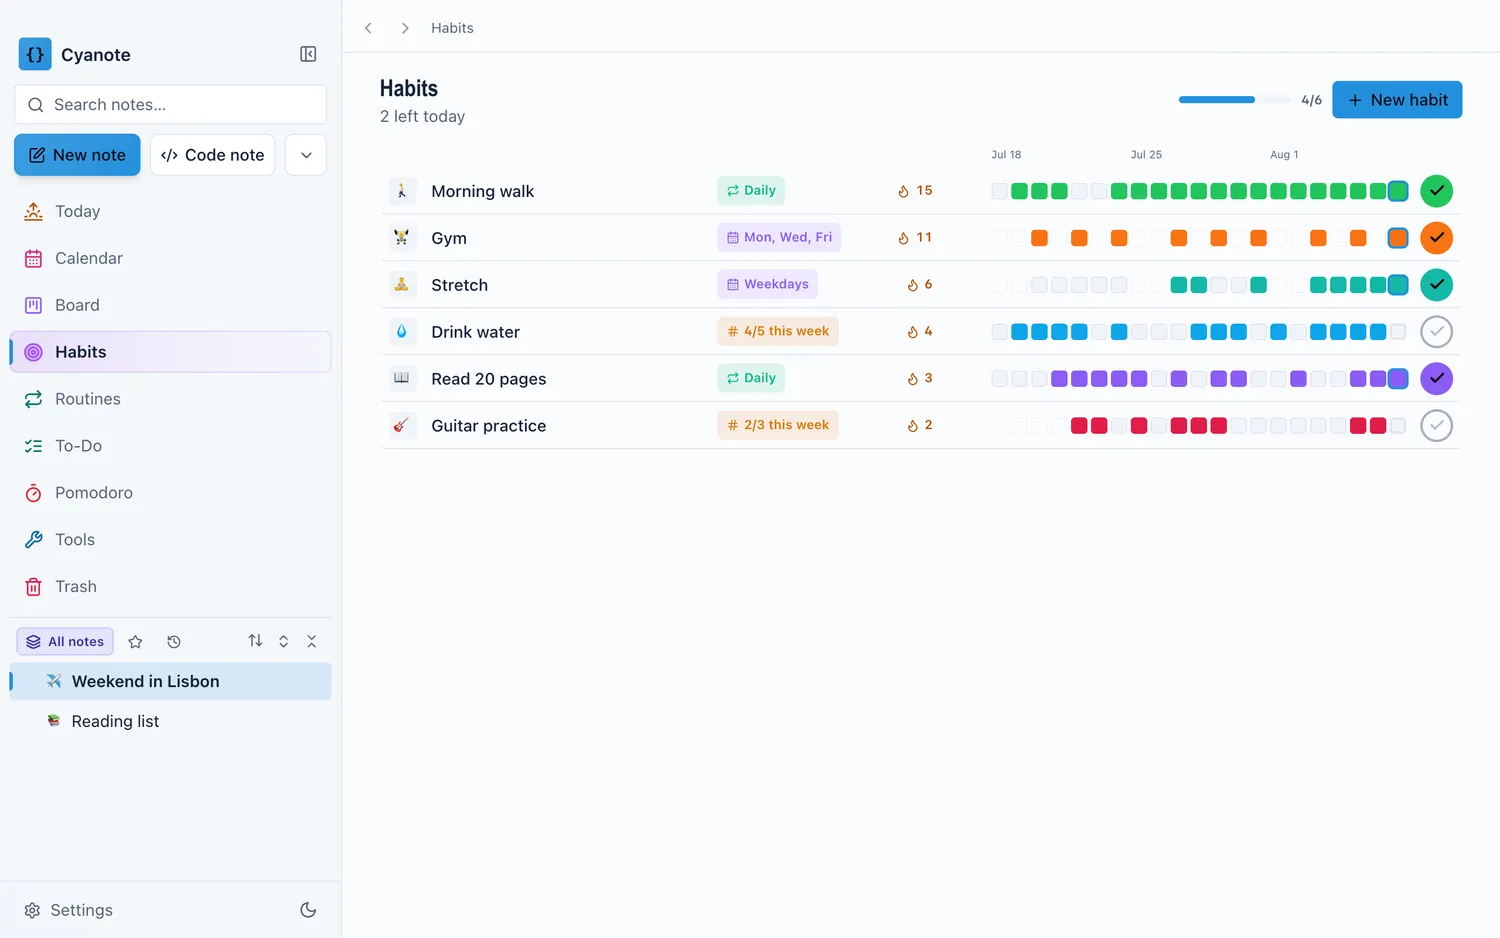The width and height of the screenshot is (1500, 938).
Task: Open the Drink water habit name
Action: (x=475, y=332)
